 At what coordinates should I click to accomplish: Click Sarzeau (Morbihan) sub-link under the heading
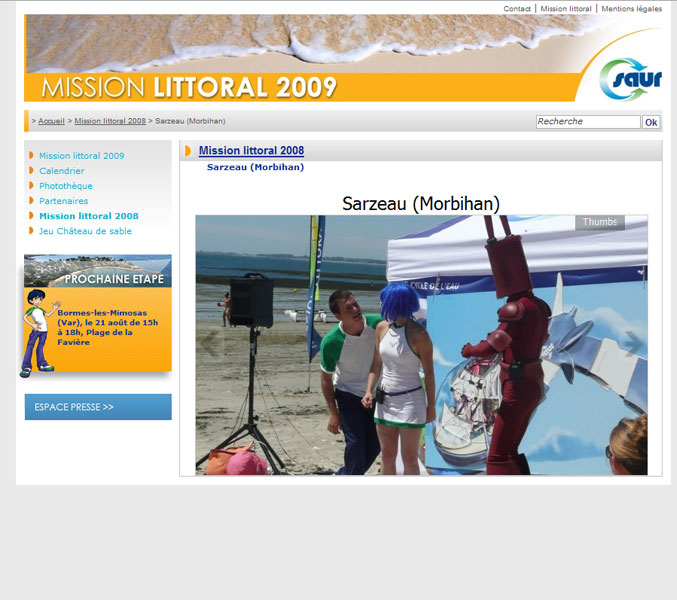pos(255,167)
